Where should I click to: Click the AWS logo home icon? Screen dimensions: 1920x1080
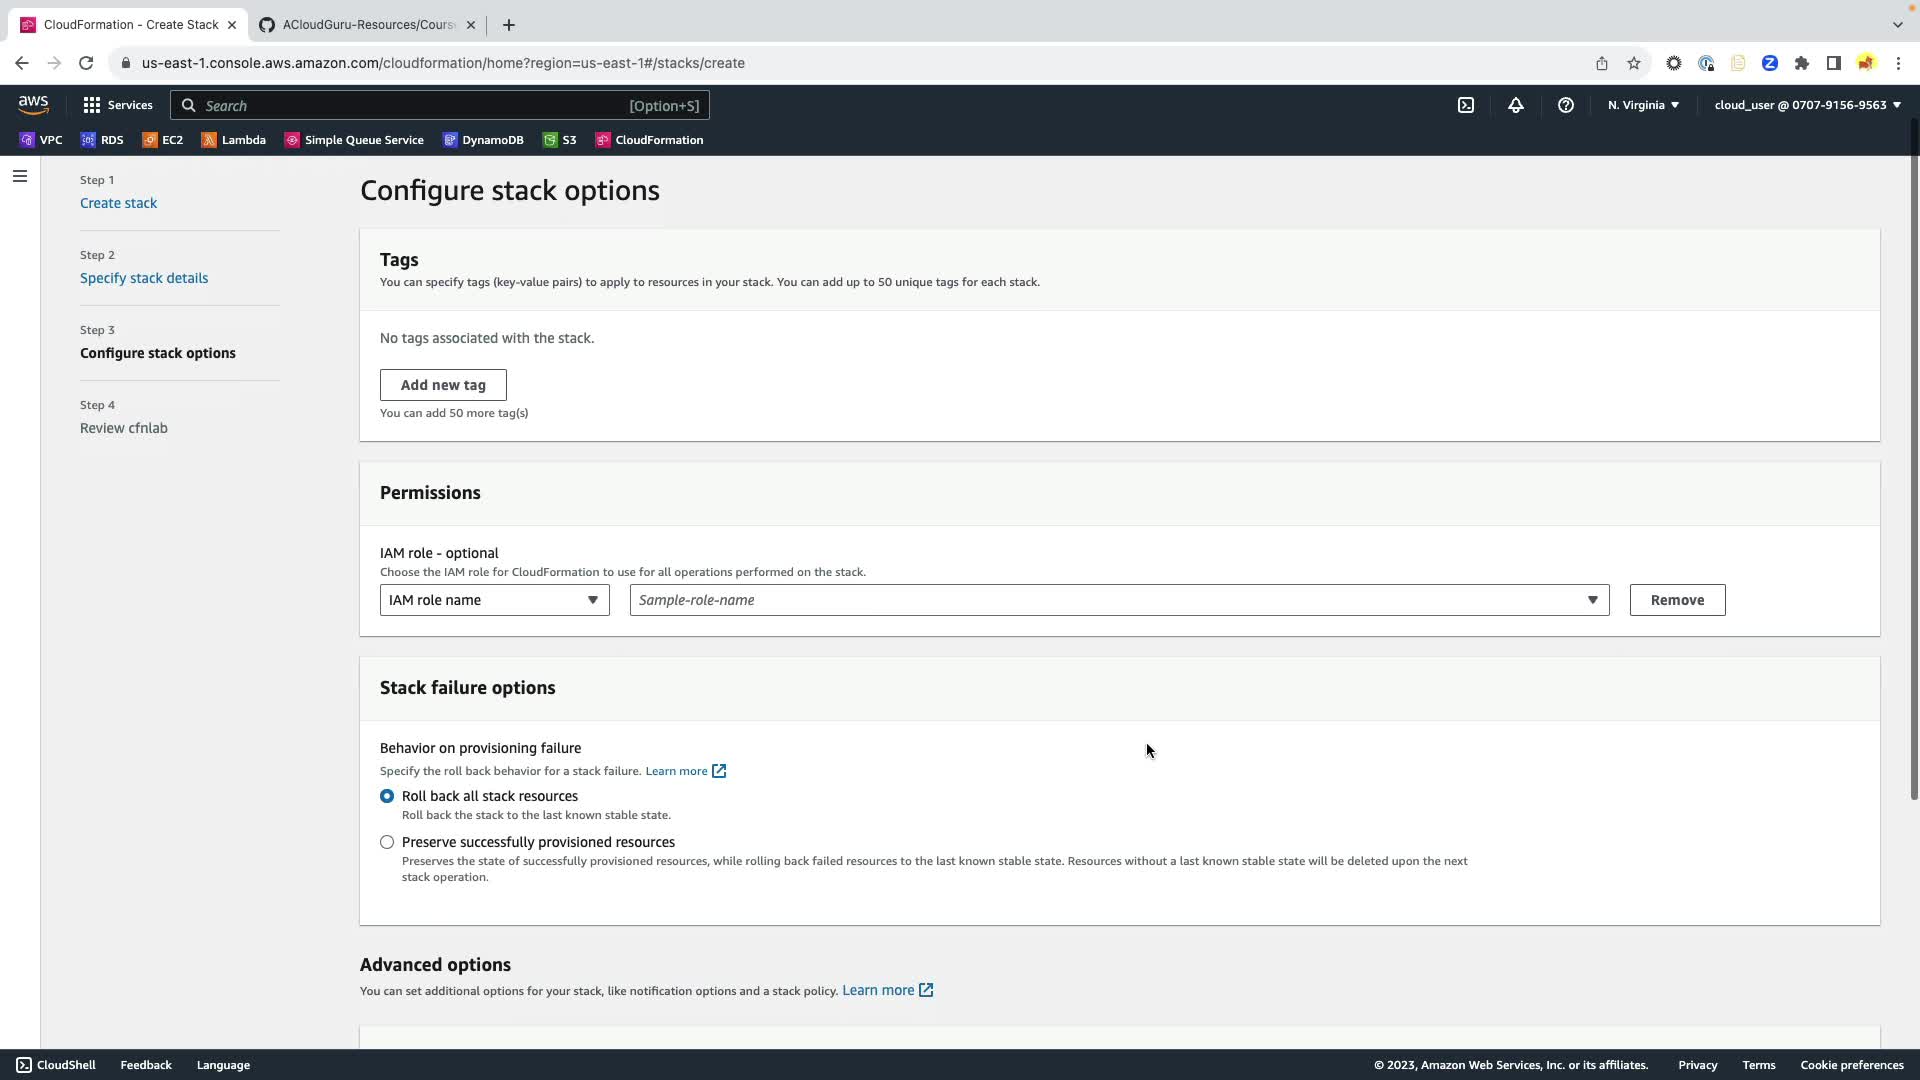[x=33, y=105]
